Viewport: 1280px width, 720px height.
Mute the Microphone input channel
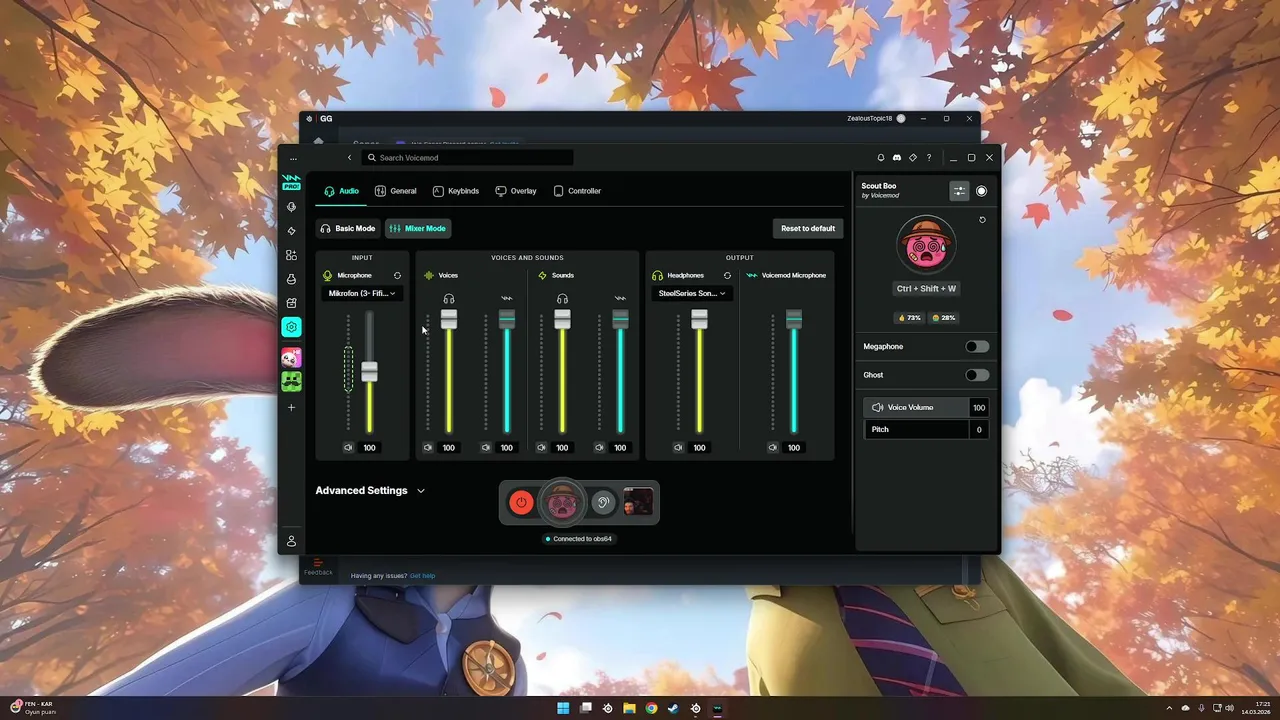point(348,448)
